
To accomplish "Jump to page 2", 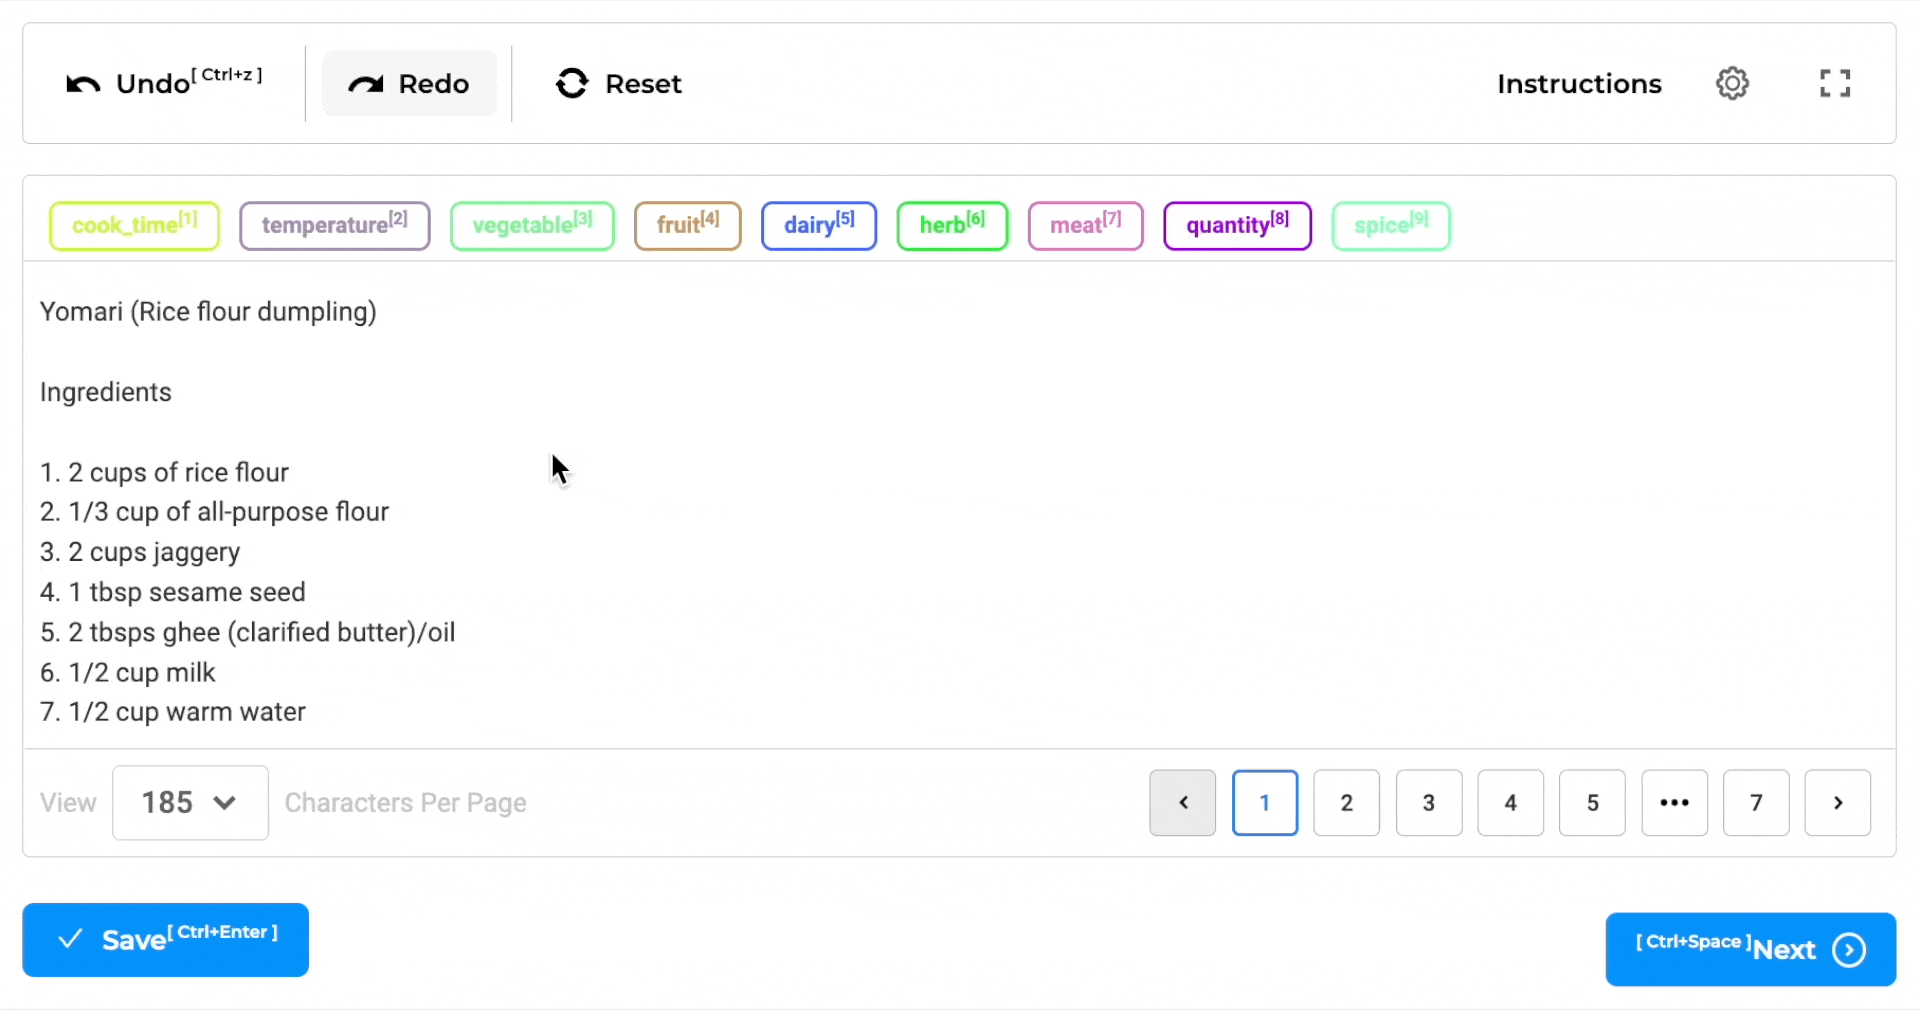I will click(1346, 803).
